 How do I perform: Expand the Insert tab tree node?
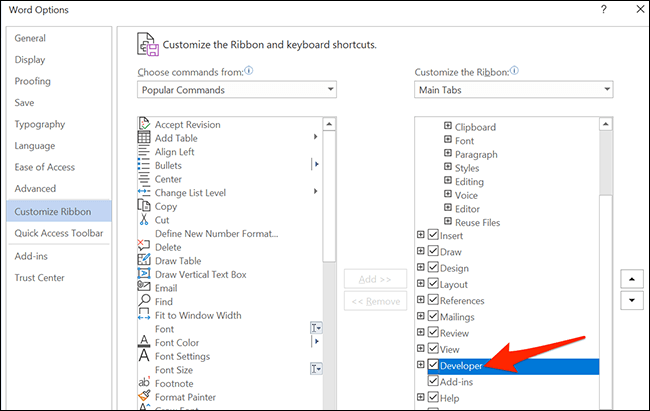420,236
